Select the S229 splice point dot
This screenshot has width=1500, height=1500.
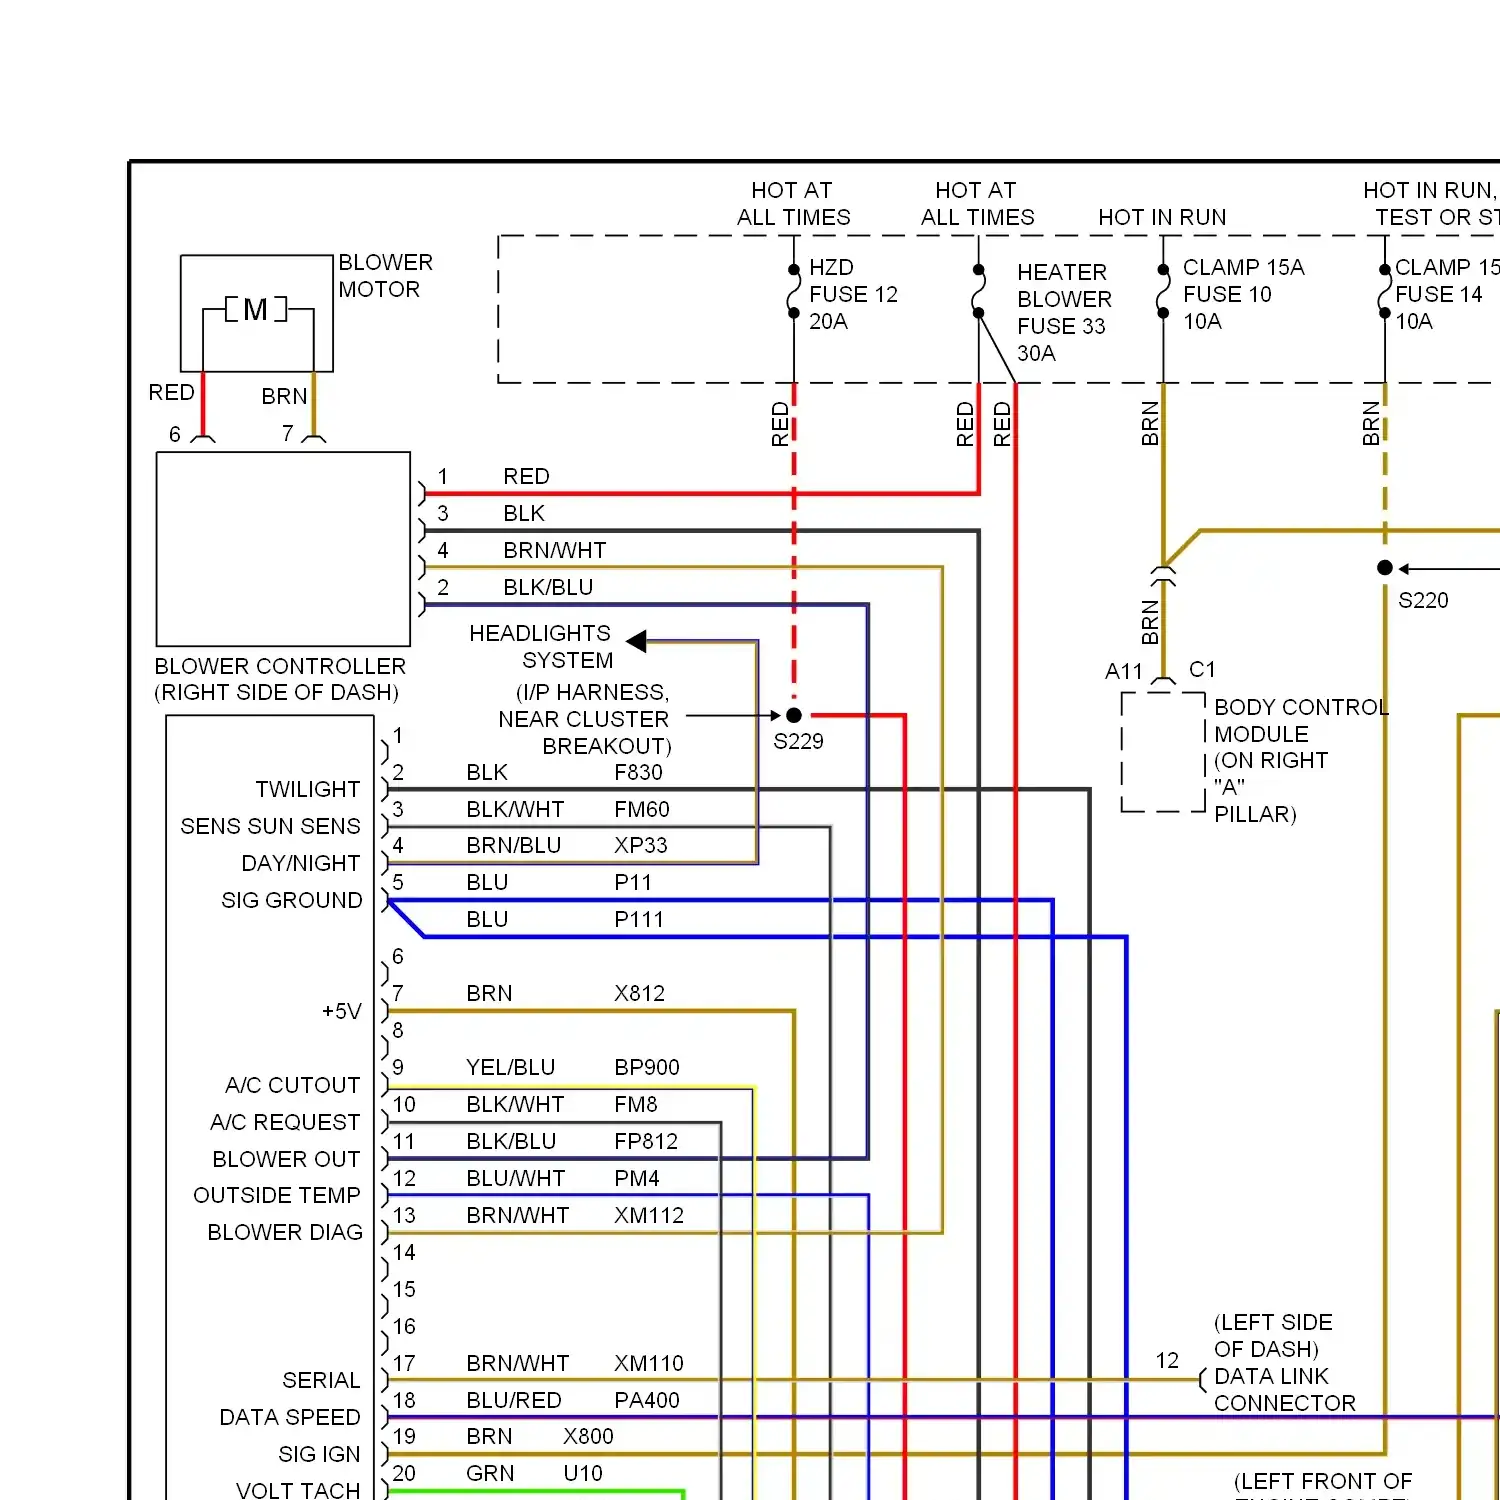794,715
